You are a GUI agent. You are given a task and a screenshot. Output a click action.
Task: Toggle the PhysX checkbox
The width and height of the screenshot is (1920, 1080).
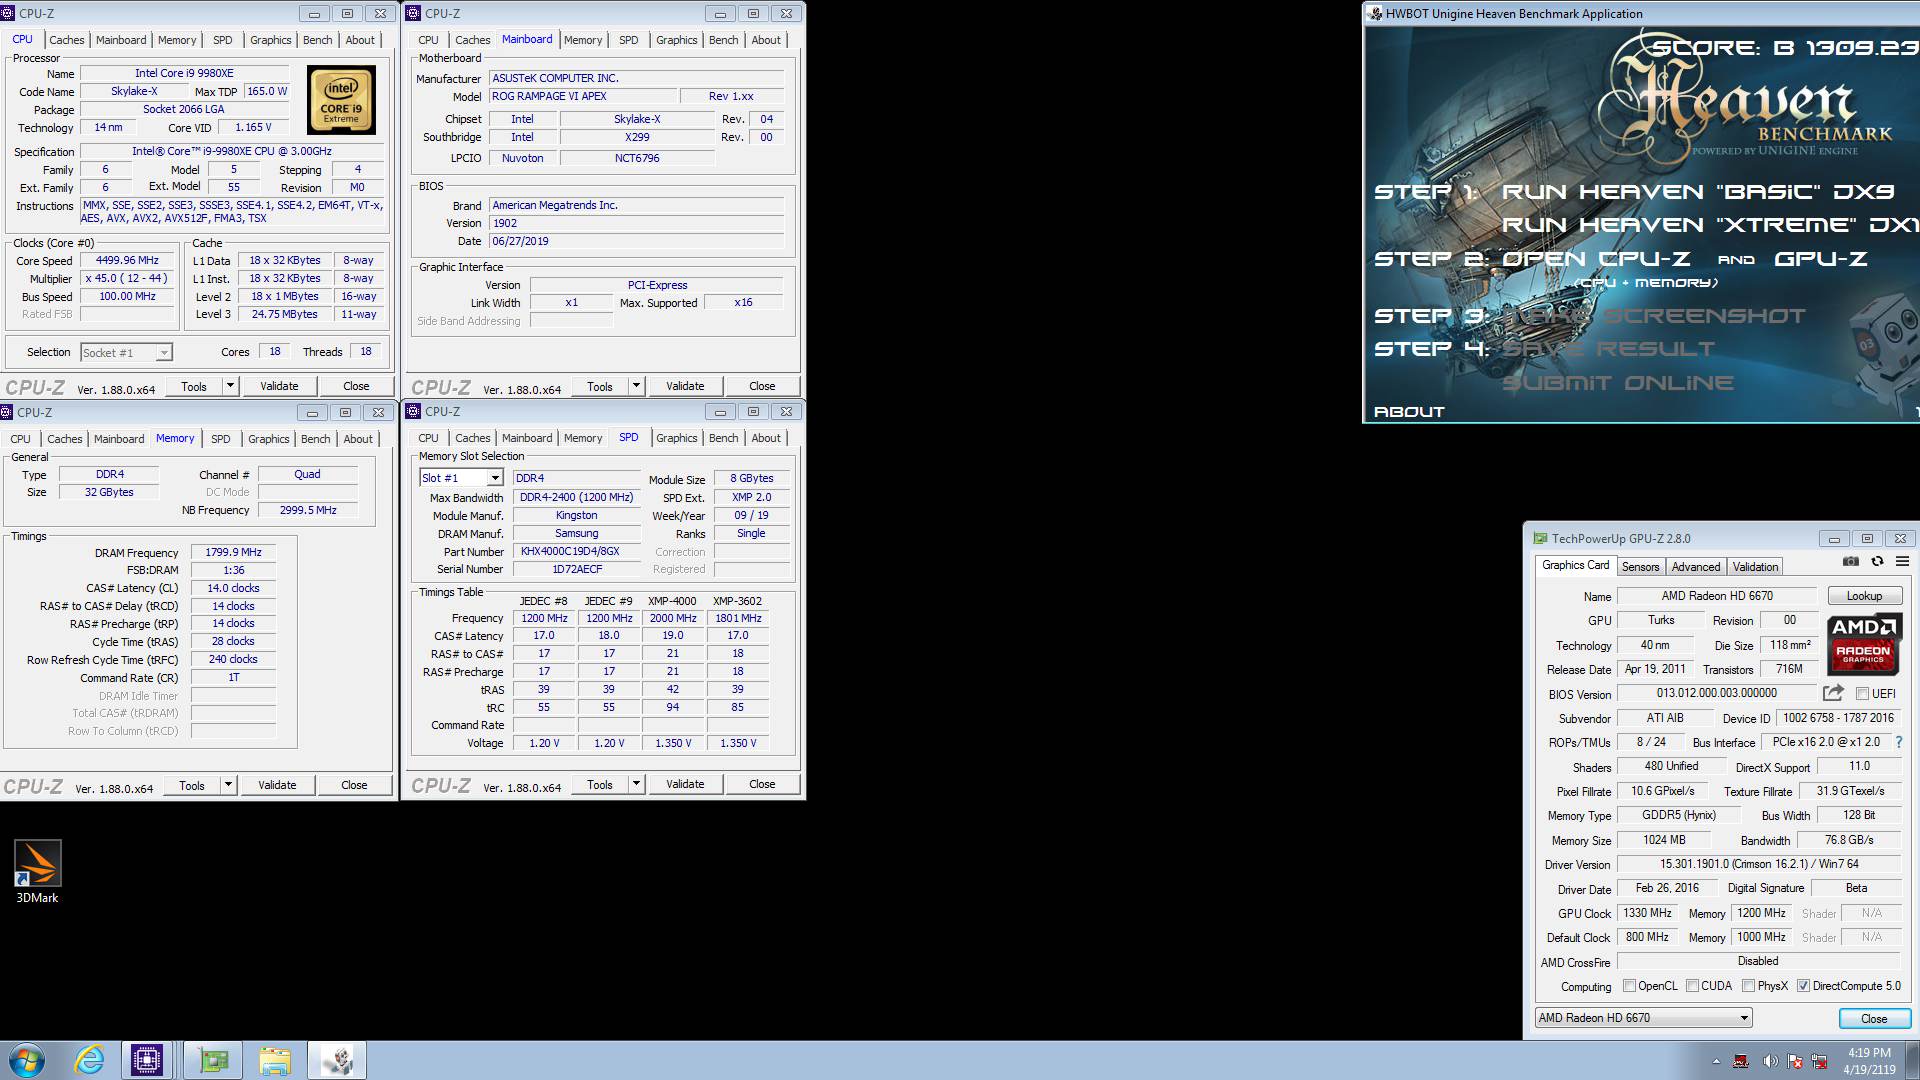click(x=1748, y=985)
